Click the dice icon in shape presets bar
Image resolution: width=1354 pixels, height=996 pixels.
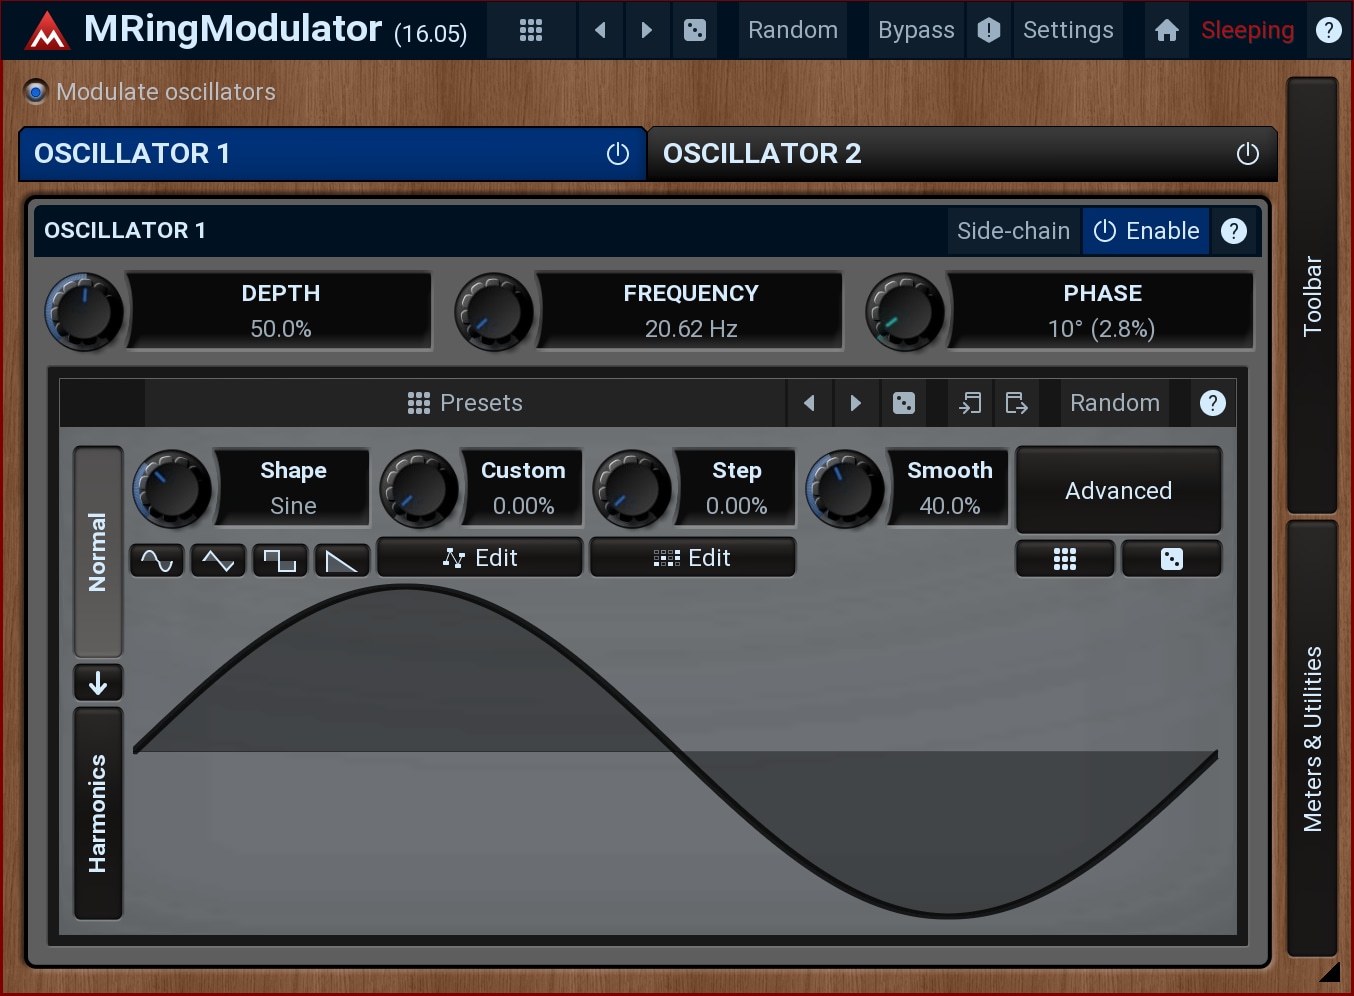coord(903,403)
